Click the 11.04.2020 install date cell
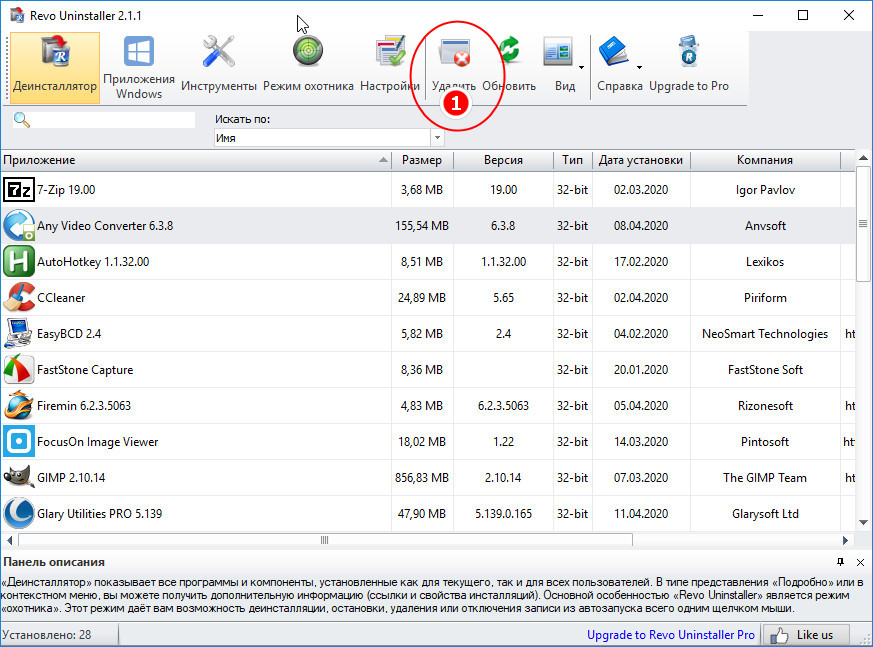 (641, 514)
